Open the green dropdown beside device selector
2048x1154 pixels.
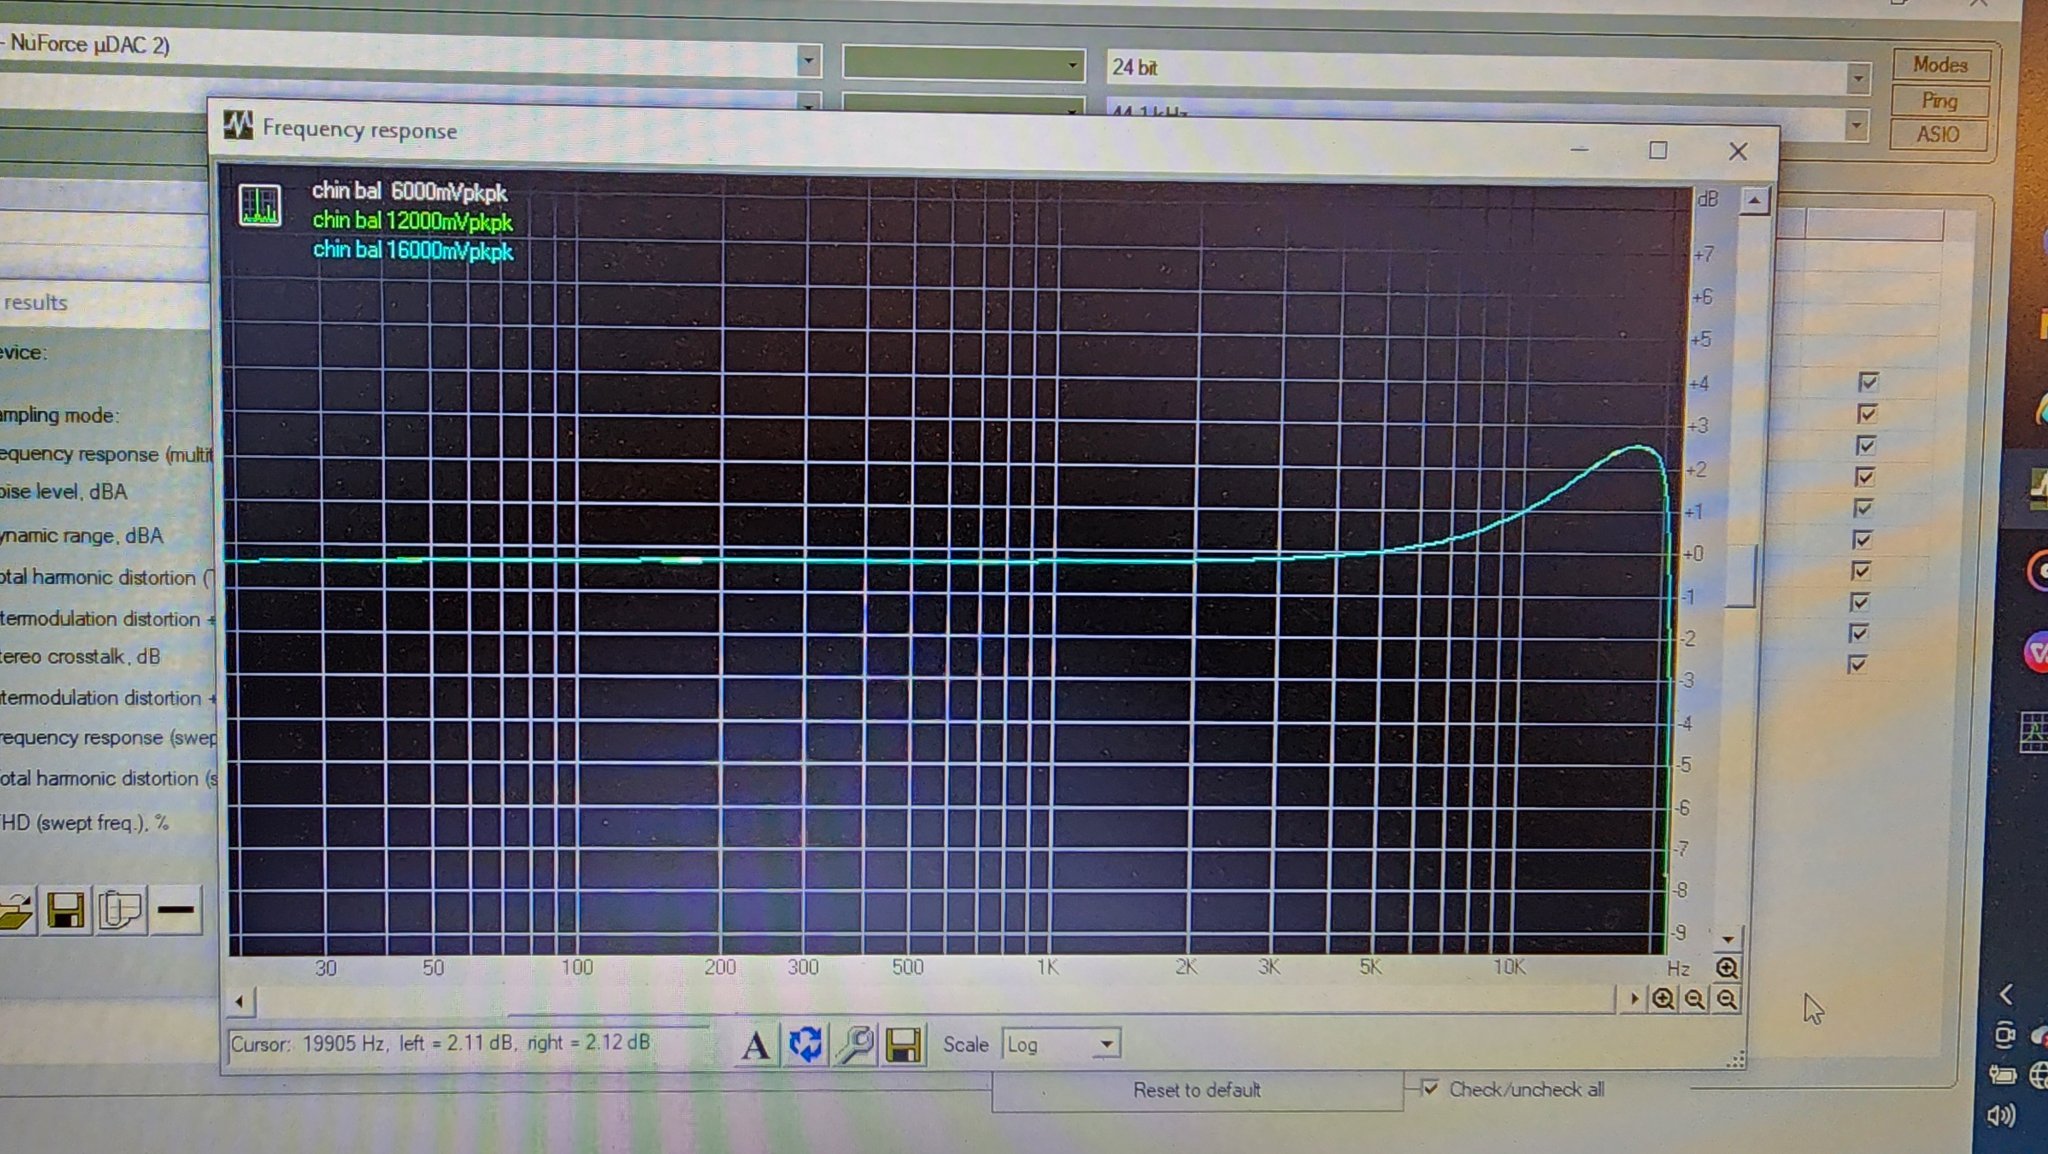[x=964, y=63]
